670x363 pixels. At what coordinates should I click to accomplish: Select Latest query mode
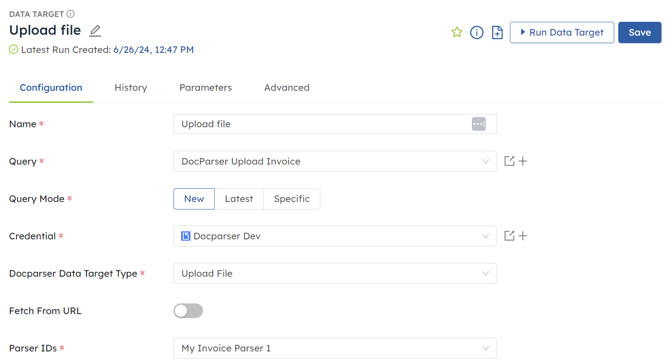click(x=239, y=199)
